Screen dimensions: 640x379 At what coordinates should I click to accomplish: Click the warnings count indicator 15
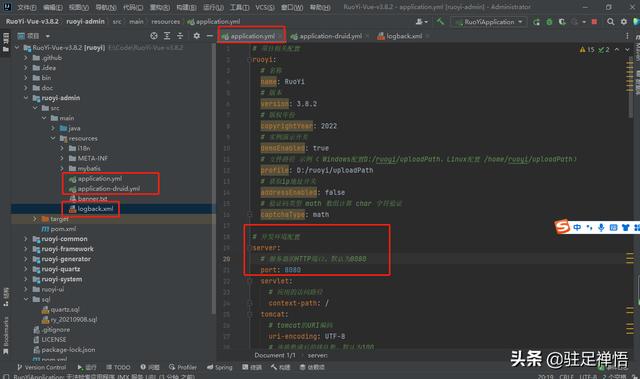tap(587, 49)
